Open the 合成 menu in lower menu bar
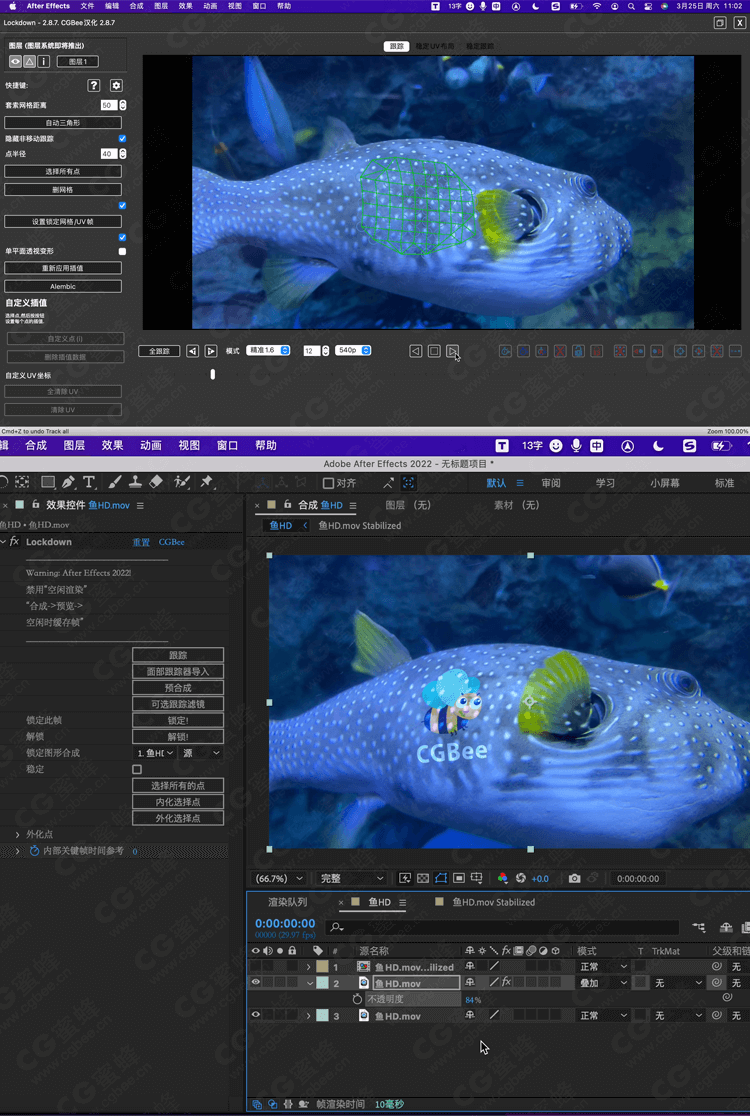750x1116 pixels. click(36, 446)
